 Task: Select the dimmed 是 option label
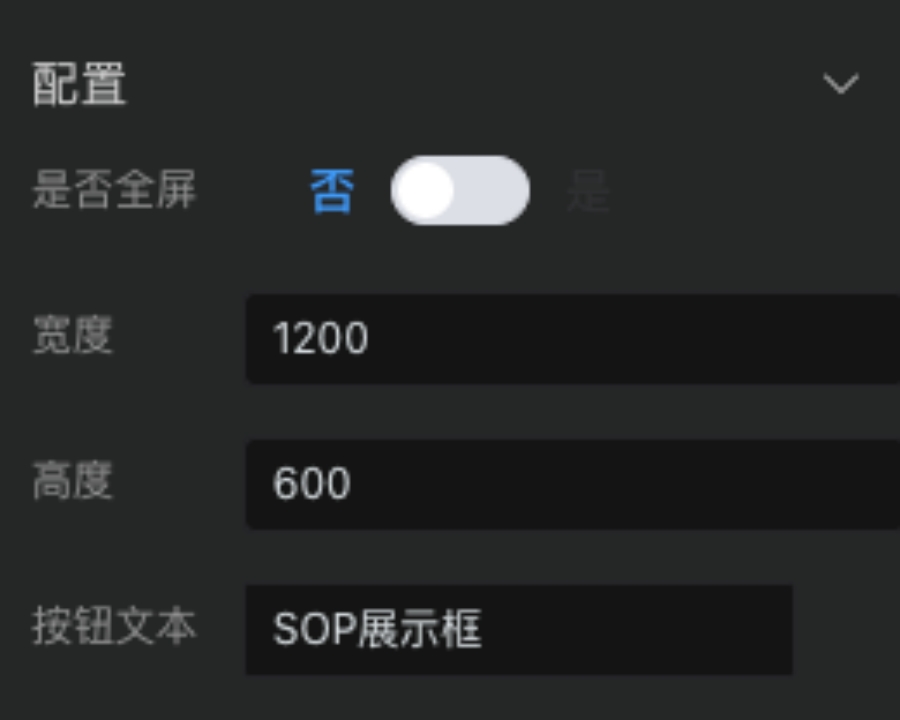(588, 190)
